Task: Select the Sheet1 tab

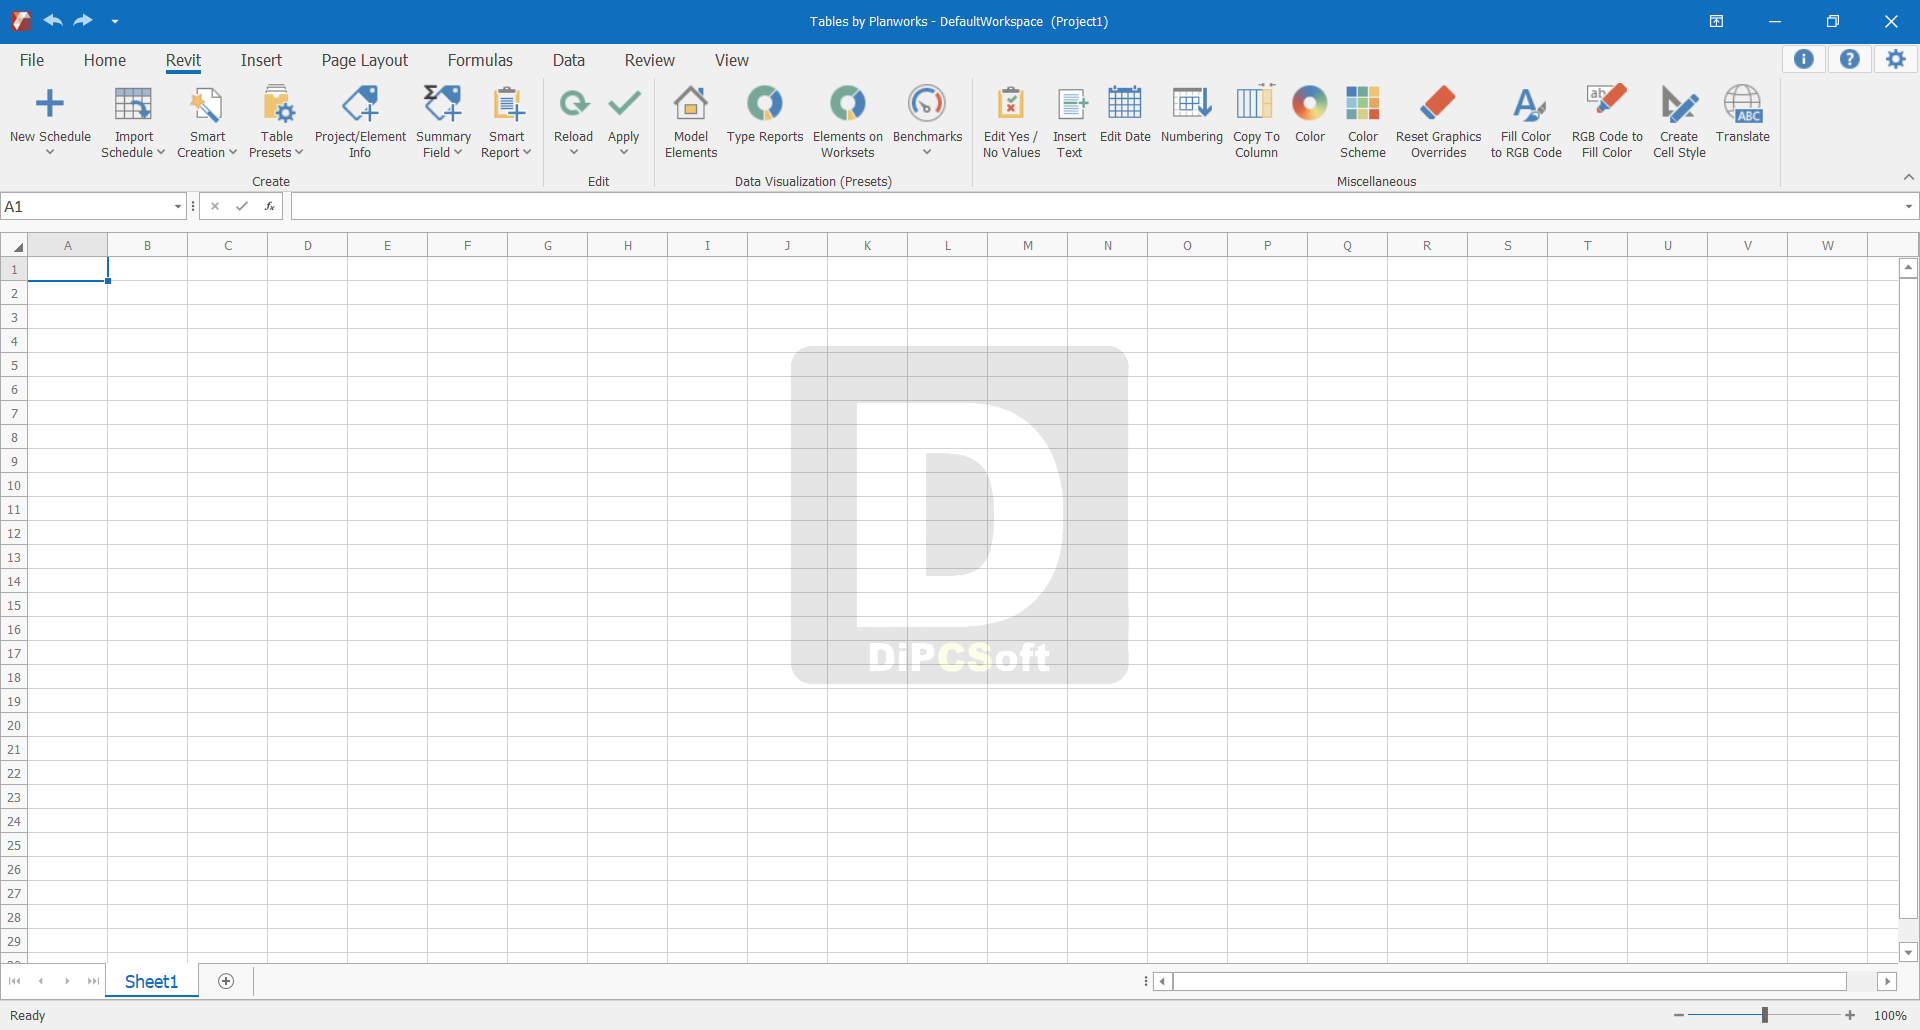Action: [x=151, y=982]
